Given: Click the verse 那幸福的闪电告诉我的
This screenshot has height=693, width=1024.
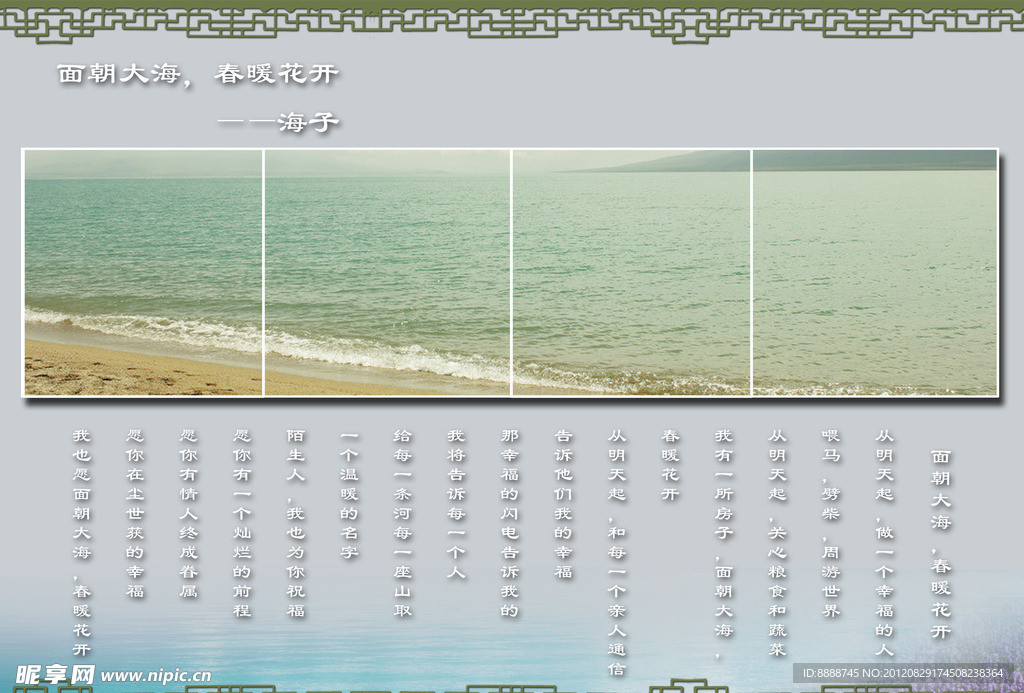Looking at the screenshot, I should [510, 523].
